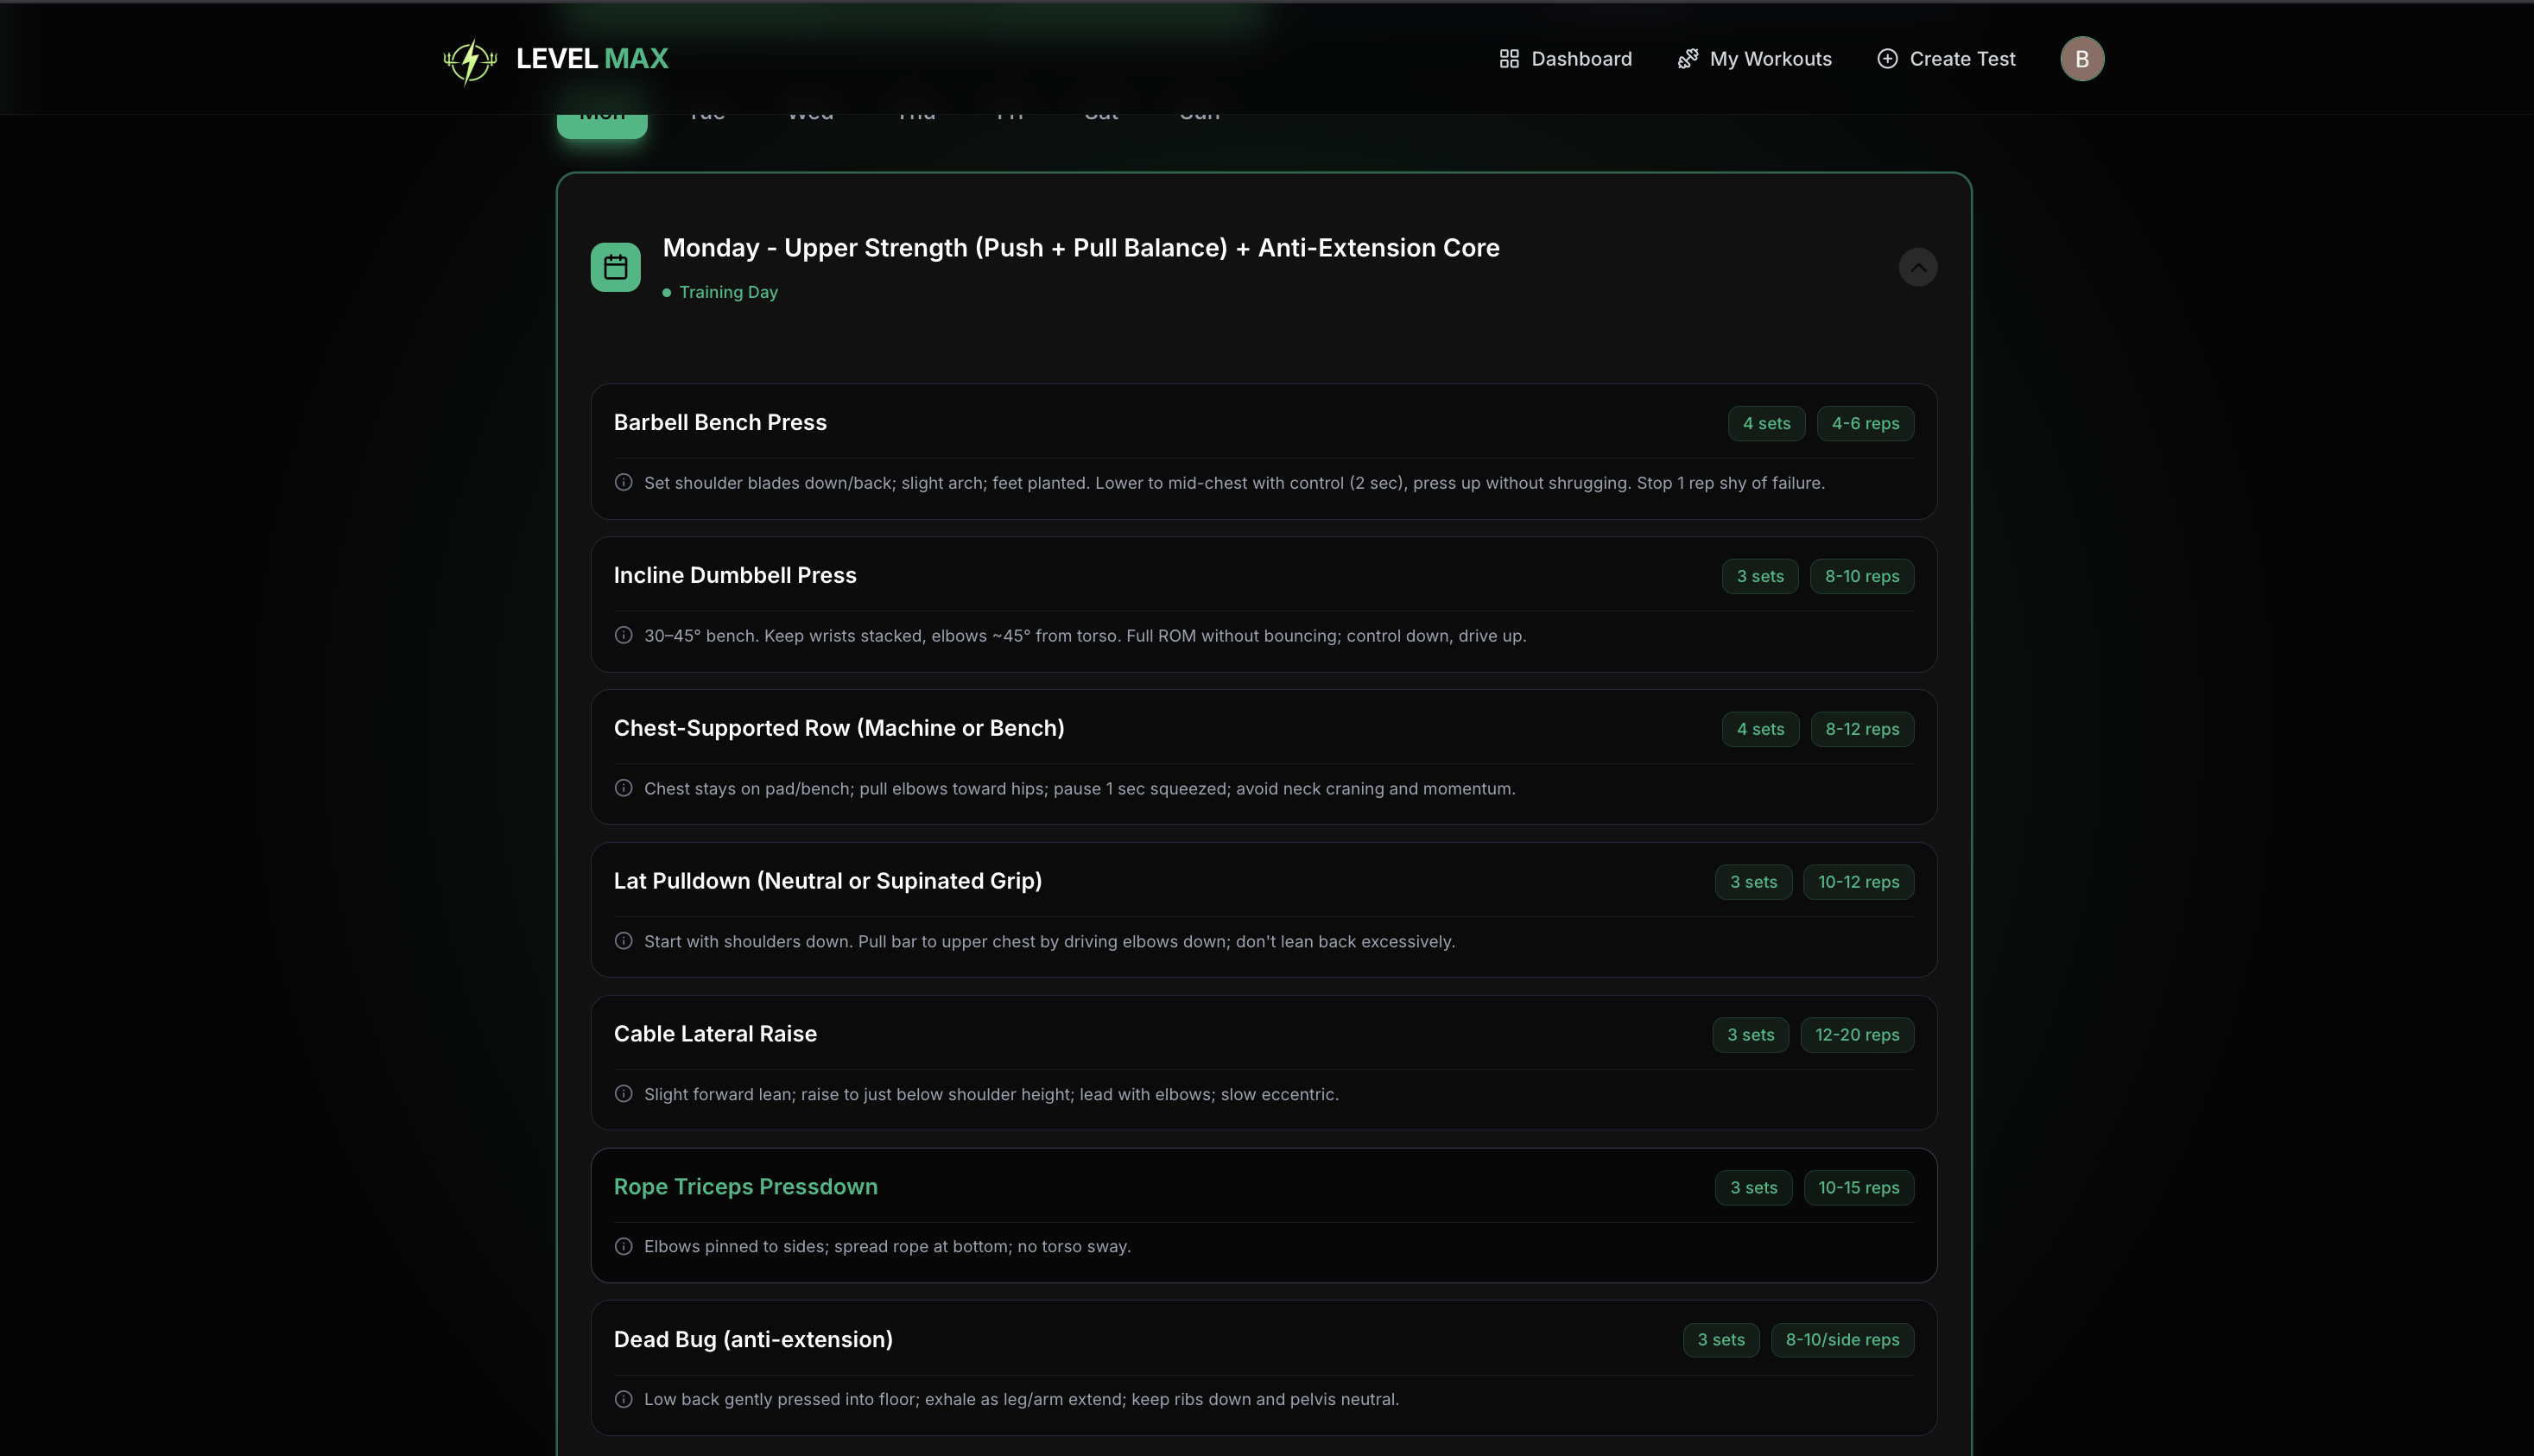Click the info icon under Cable Lateral Raise
The height and width of the screenshot is (1456, 2534).
coord(624,1094)
